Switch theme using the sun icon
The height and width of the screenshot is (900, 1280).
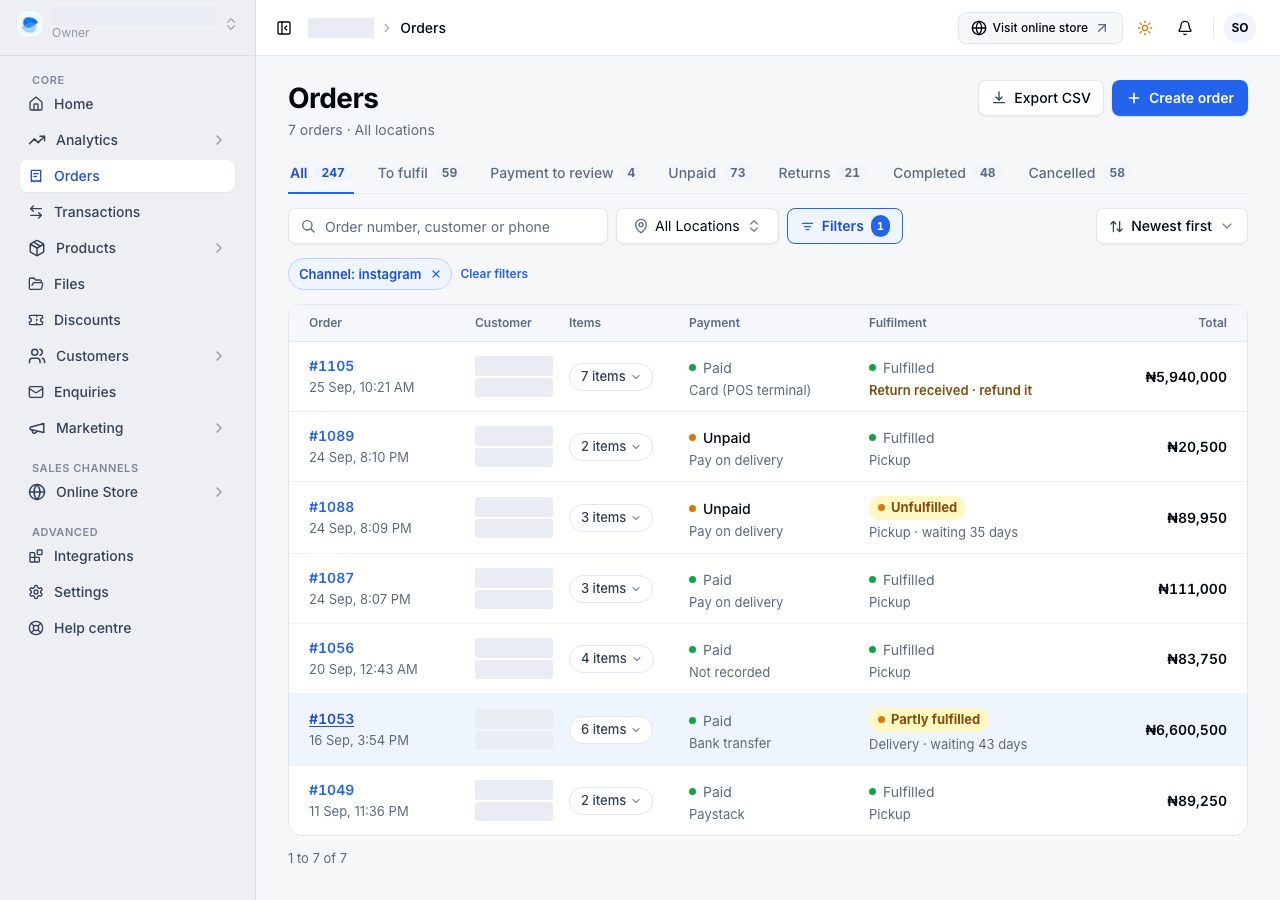pos(1145,28)
